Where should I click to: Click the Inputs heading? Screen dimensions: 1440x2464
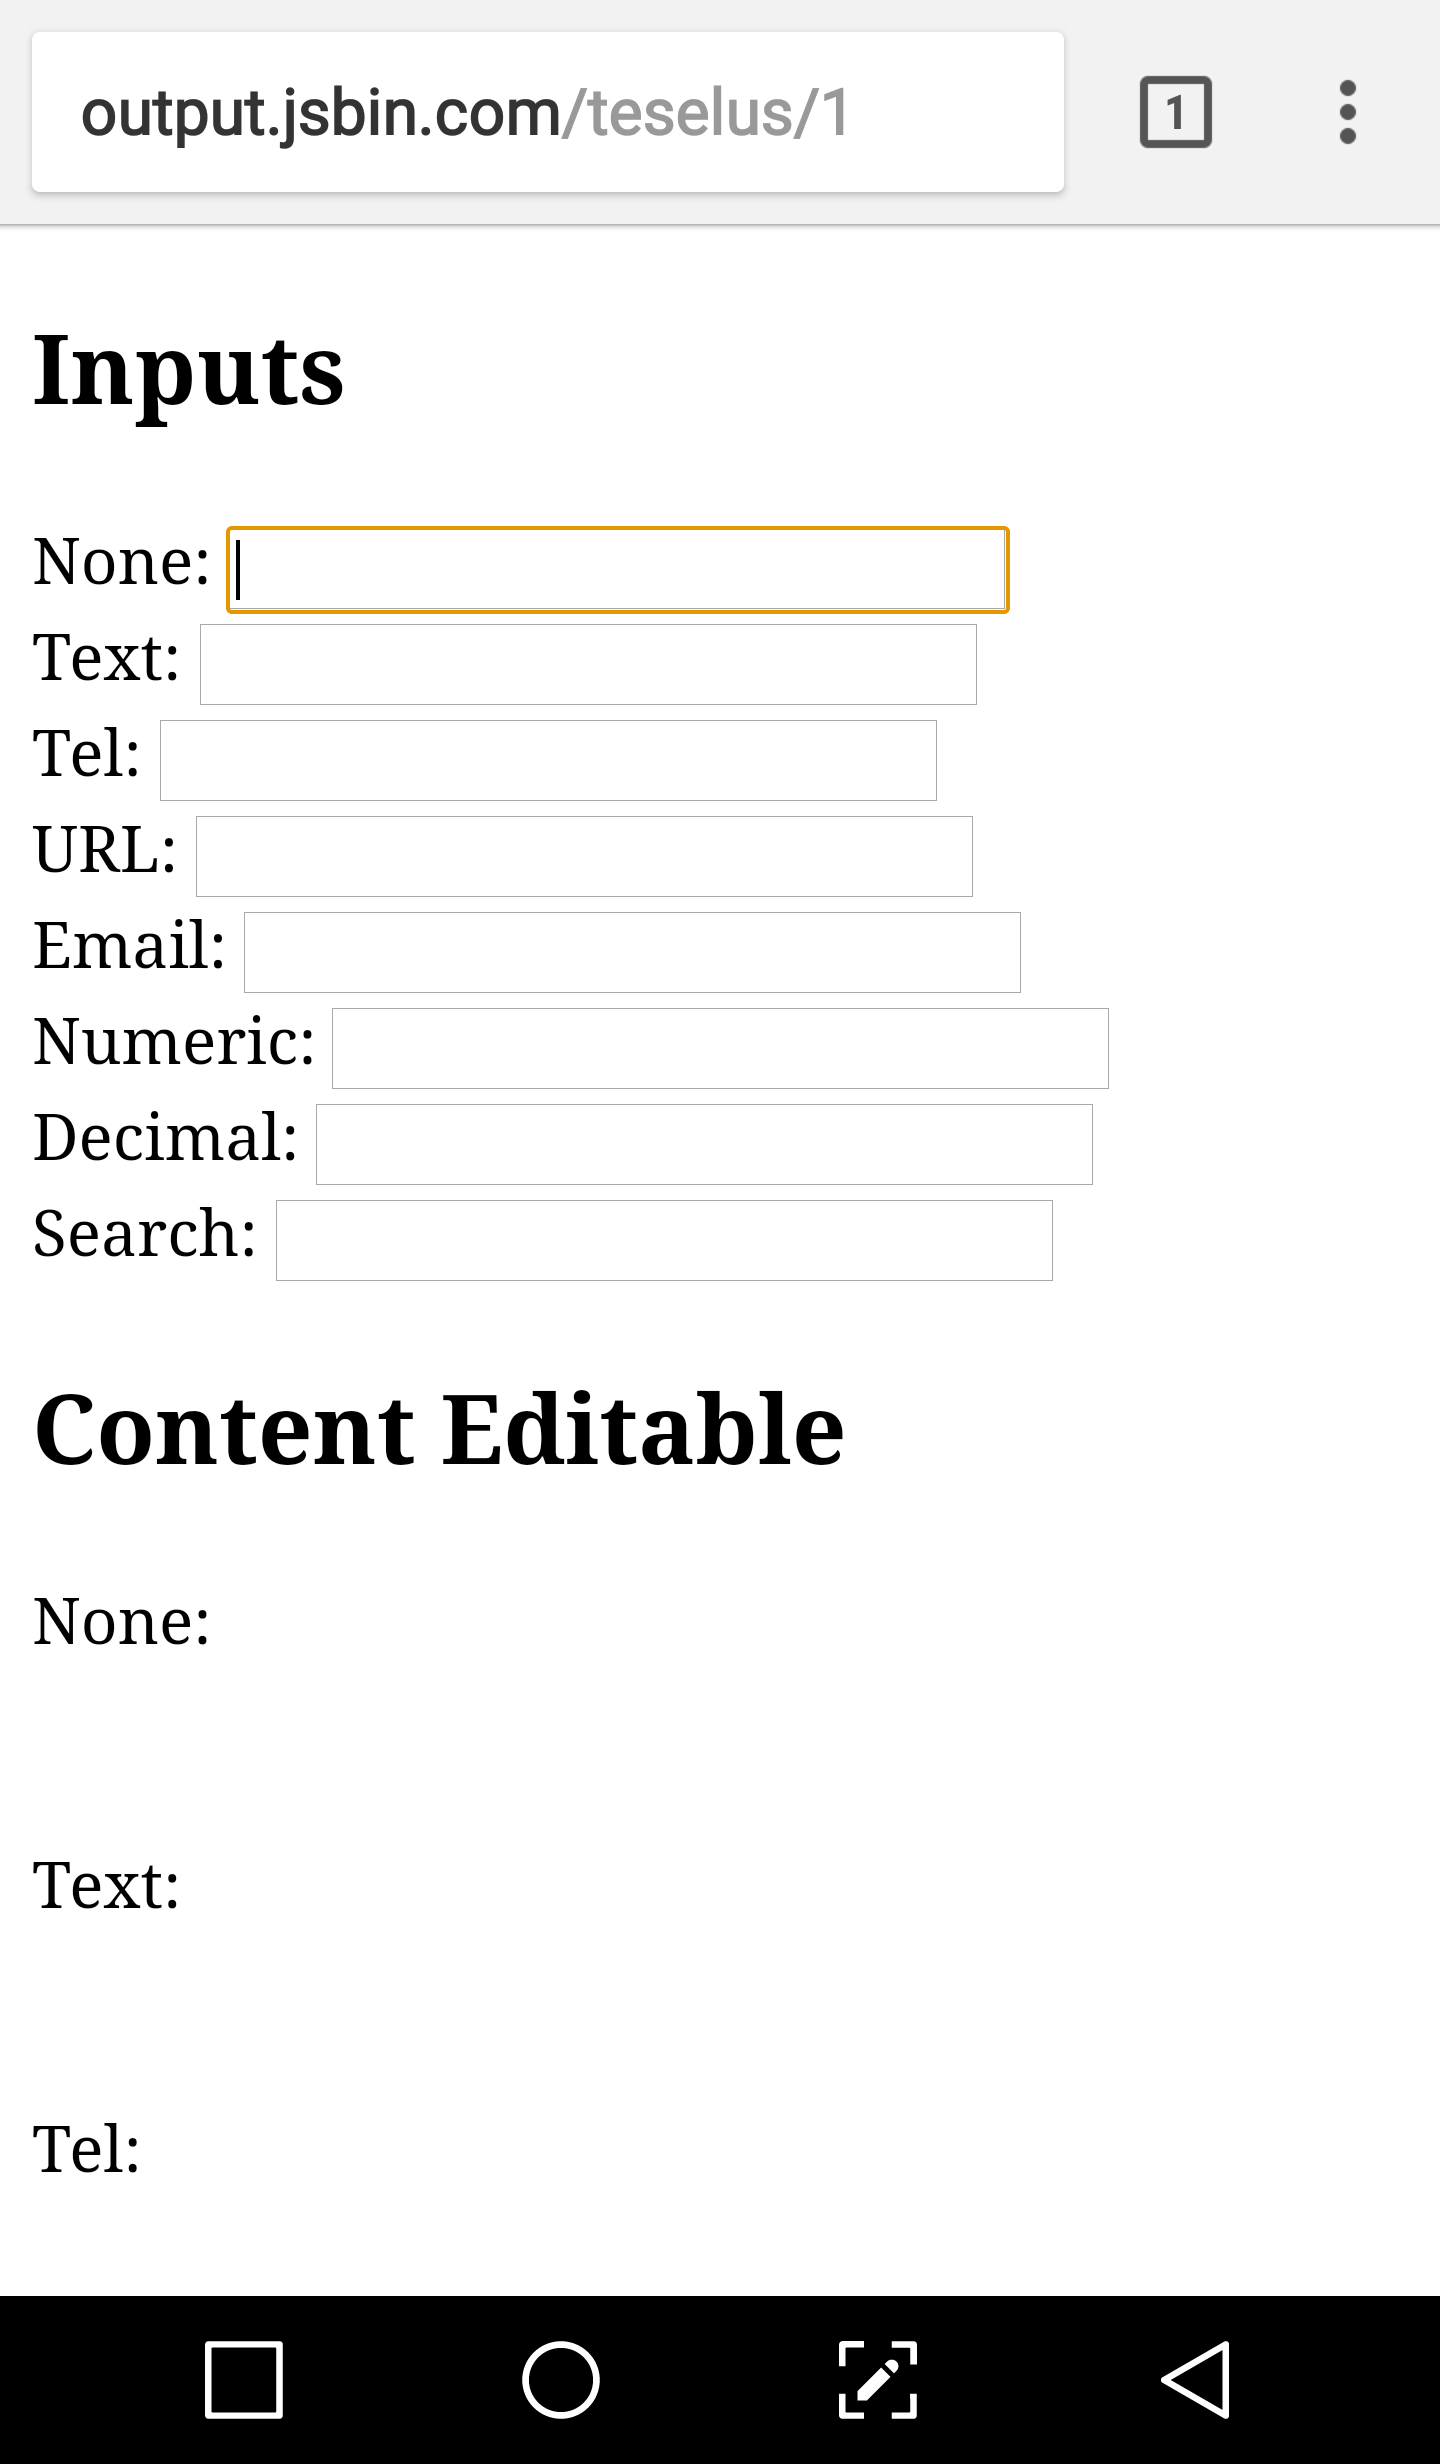[189, 370]
